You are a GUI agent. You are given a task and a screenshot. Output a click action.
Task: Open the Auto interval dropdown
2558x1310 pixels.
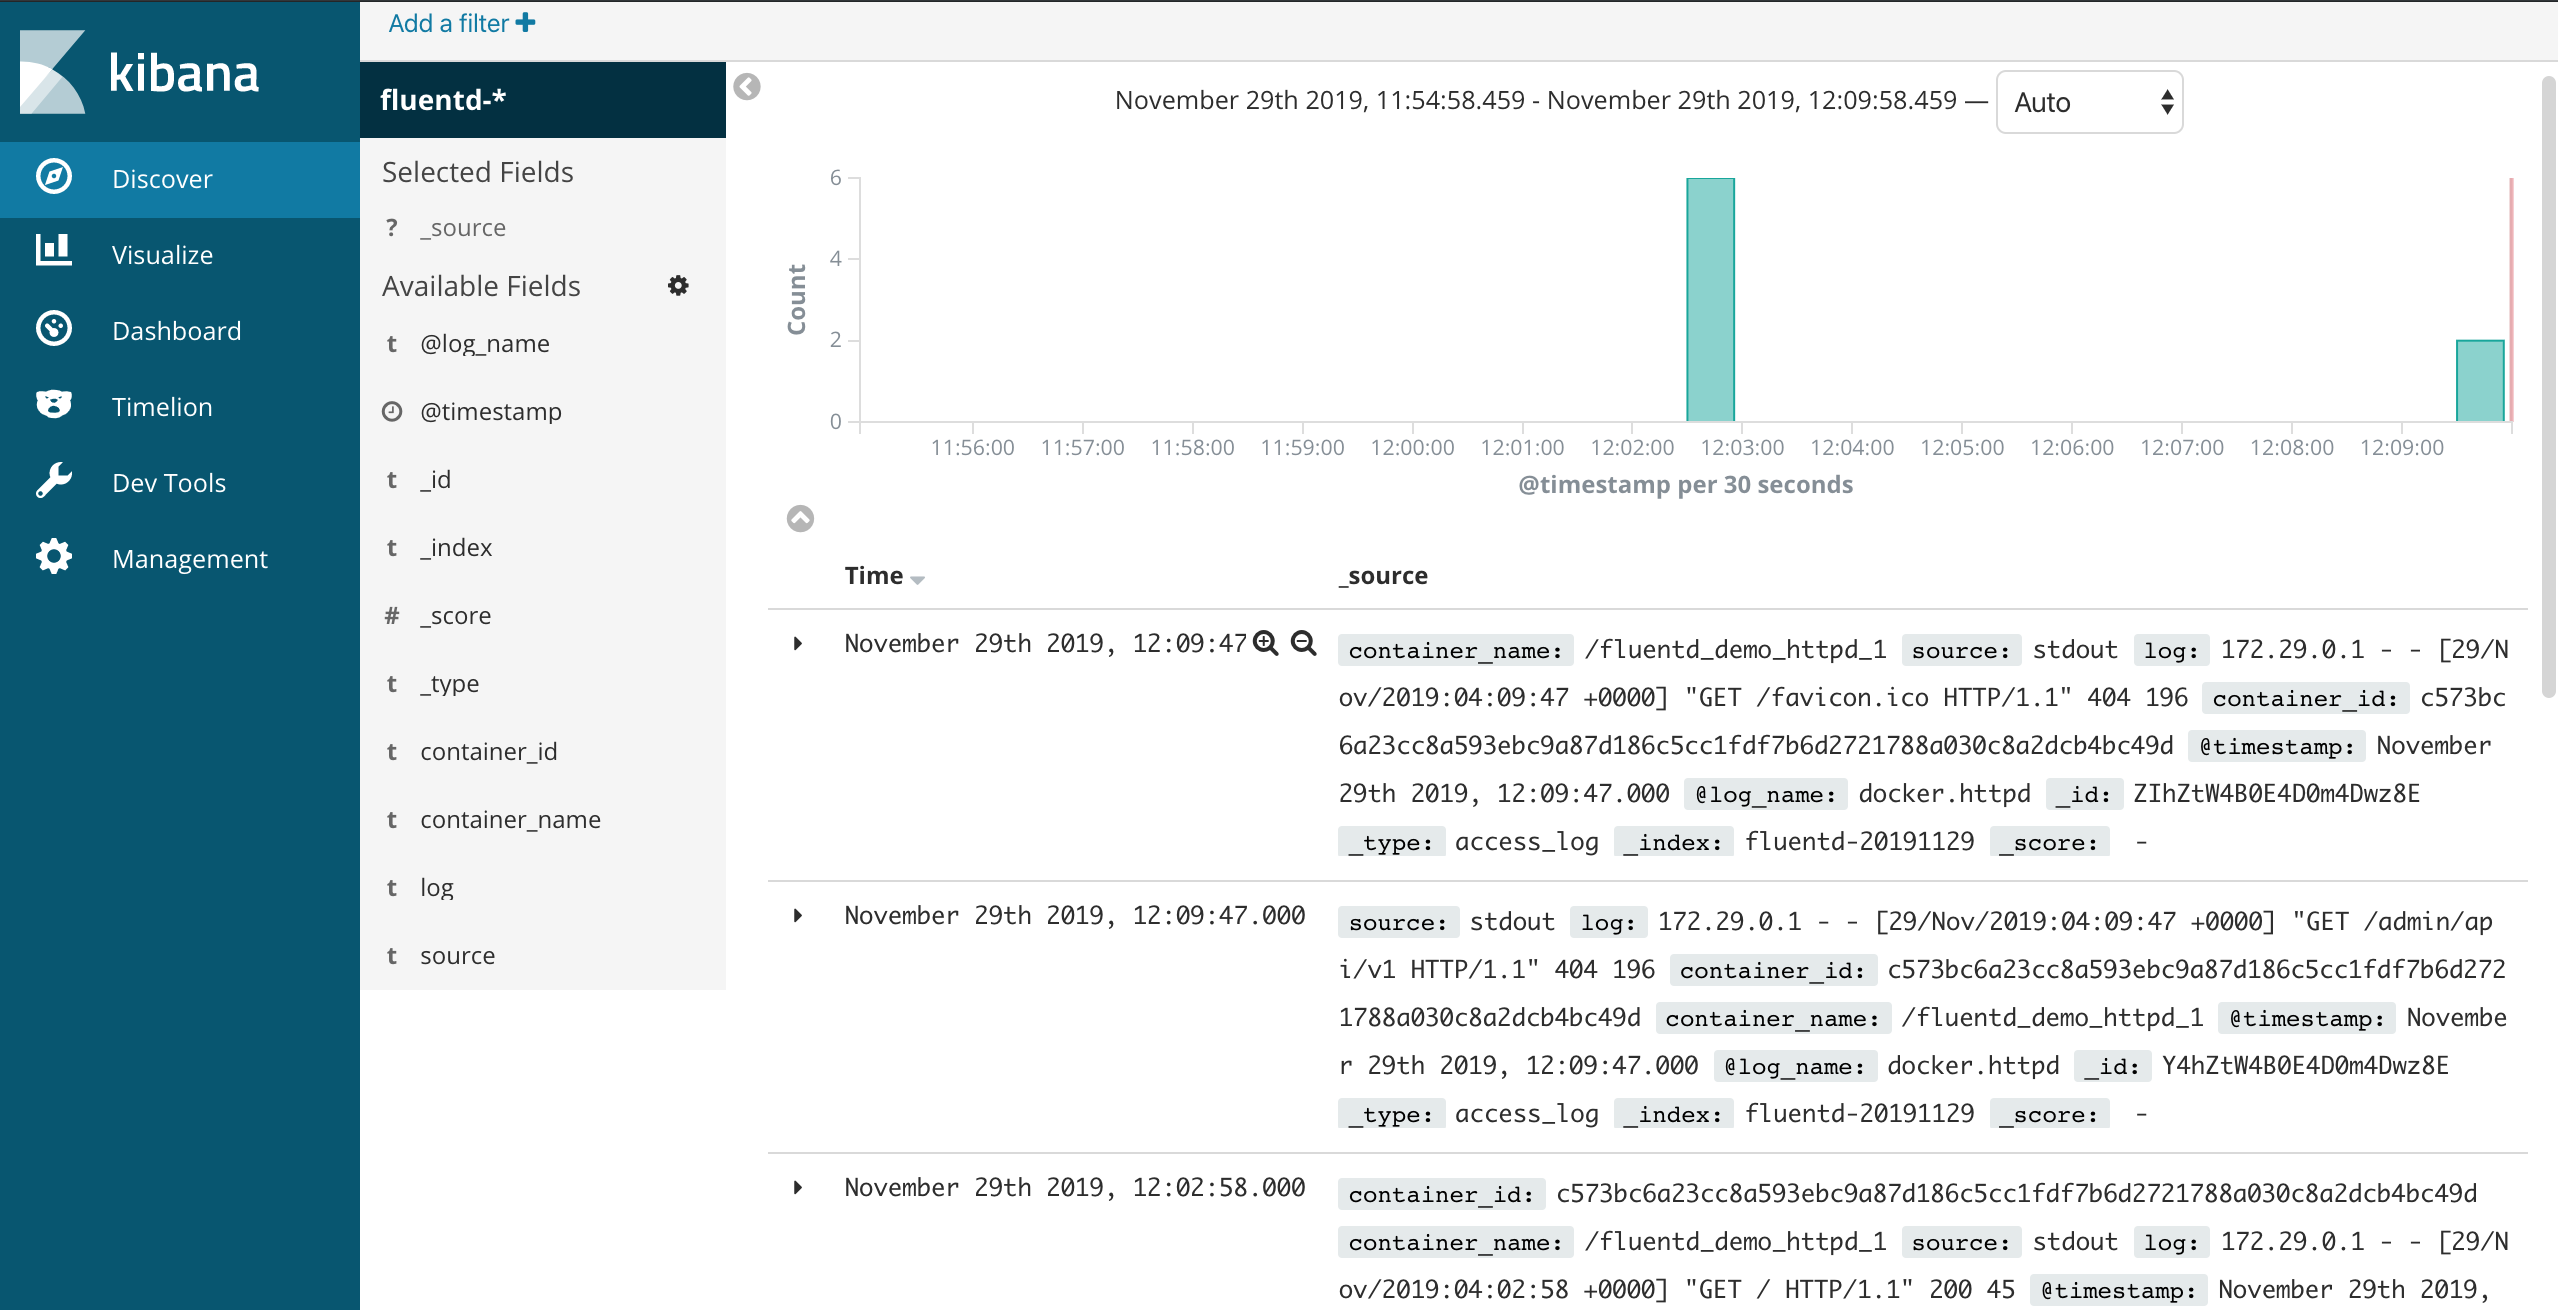(x=2089, y=102)
